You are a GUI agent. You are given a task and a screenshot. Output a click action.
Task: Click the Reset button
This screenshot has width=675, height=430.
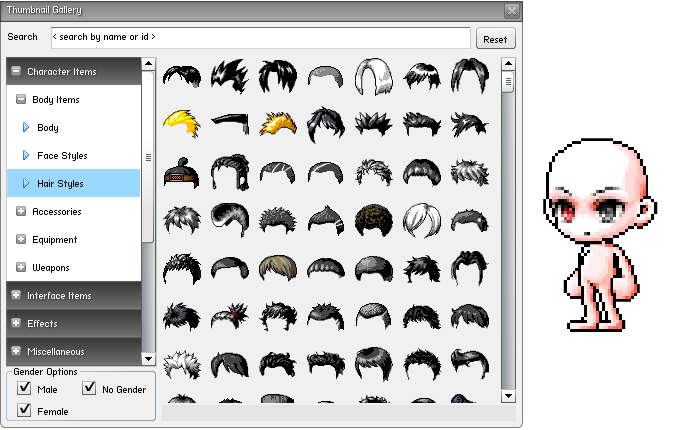tap(495, 39)
